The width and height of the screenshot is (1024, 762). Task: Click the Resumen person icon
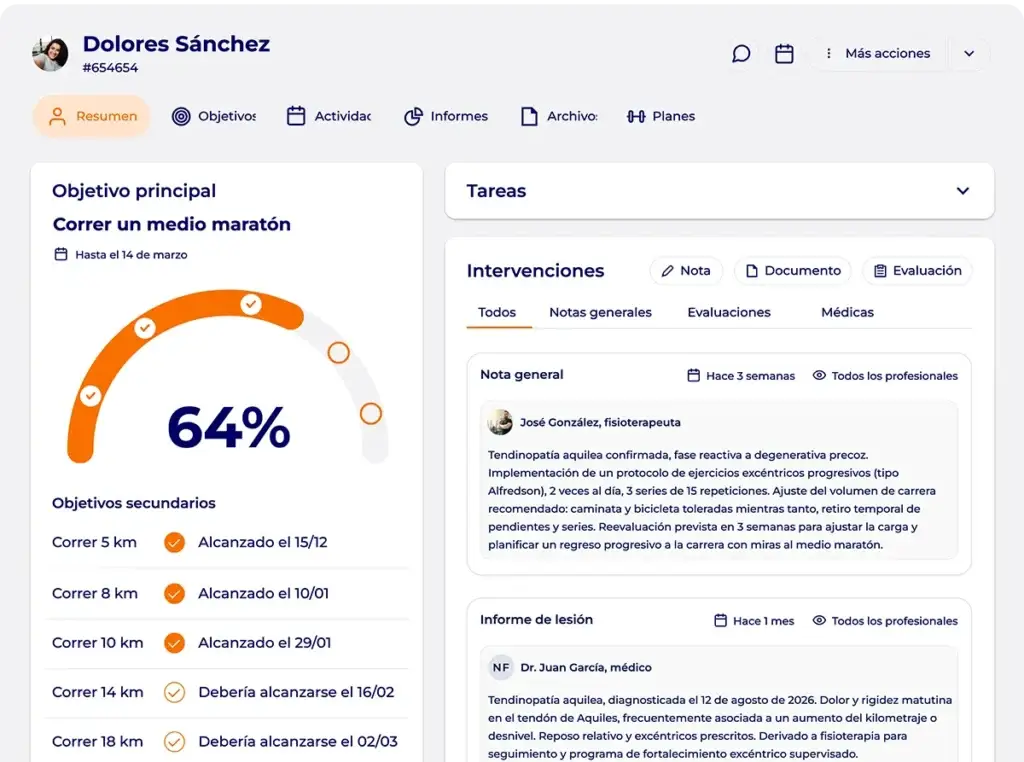(57, 116)
